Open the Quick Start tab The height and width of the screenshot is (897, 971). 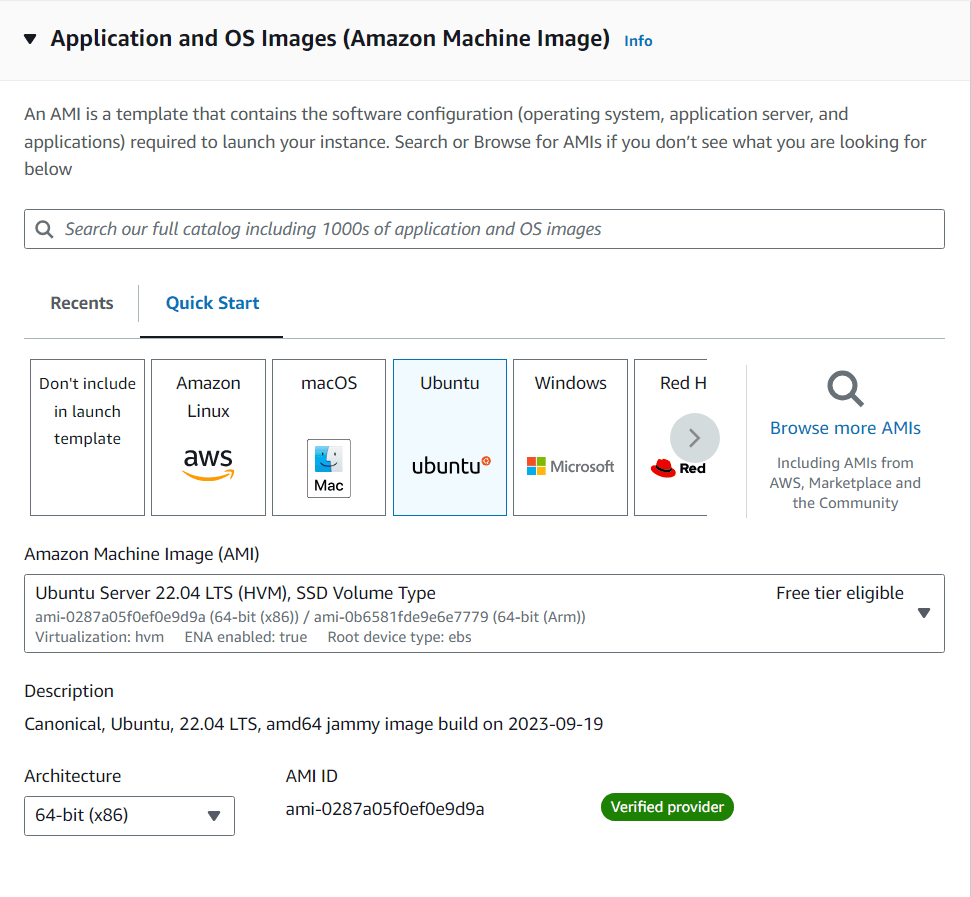212,303
